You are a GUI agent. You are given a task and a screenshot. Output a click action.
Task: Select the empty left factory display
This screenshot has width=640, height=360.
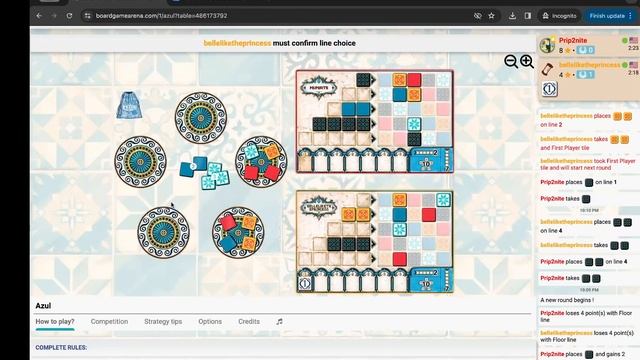tap(140, 162)
